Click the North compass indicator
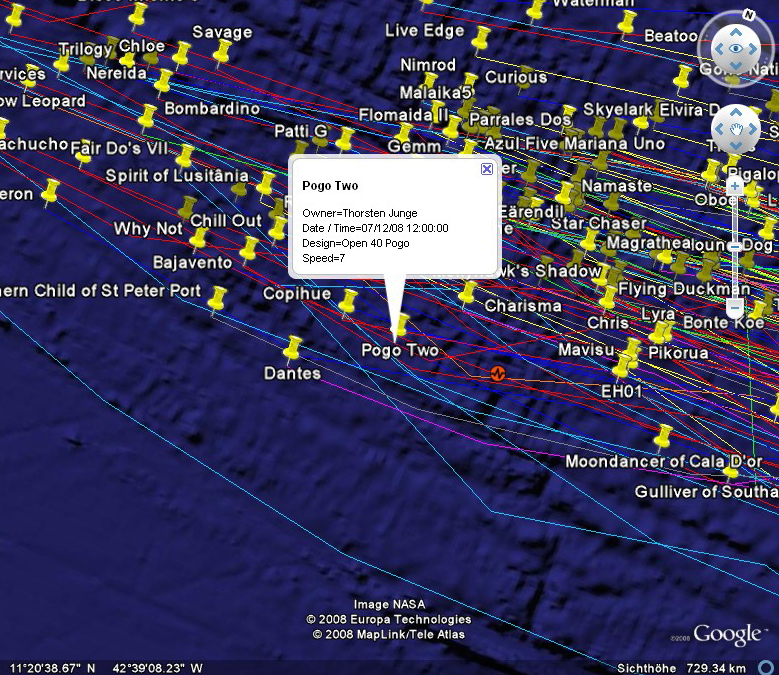The height and width of the screenshot is (675, 779). 748,15
